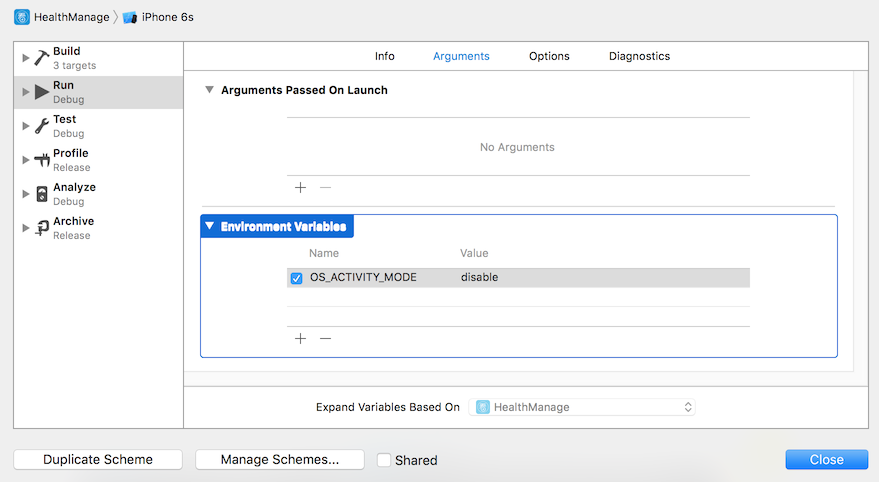Click the Analyze icon in sidebar

[x=41, y=194]
